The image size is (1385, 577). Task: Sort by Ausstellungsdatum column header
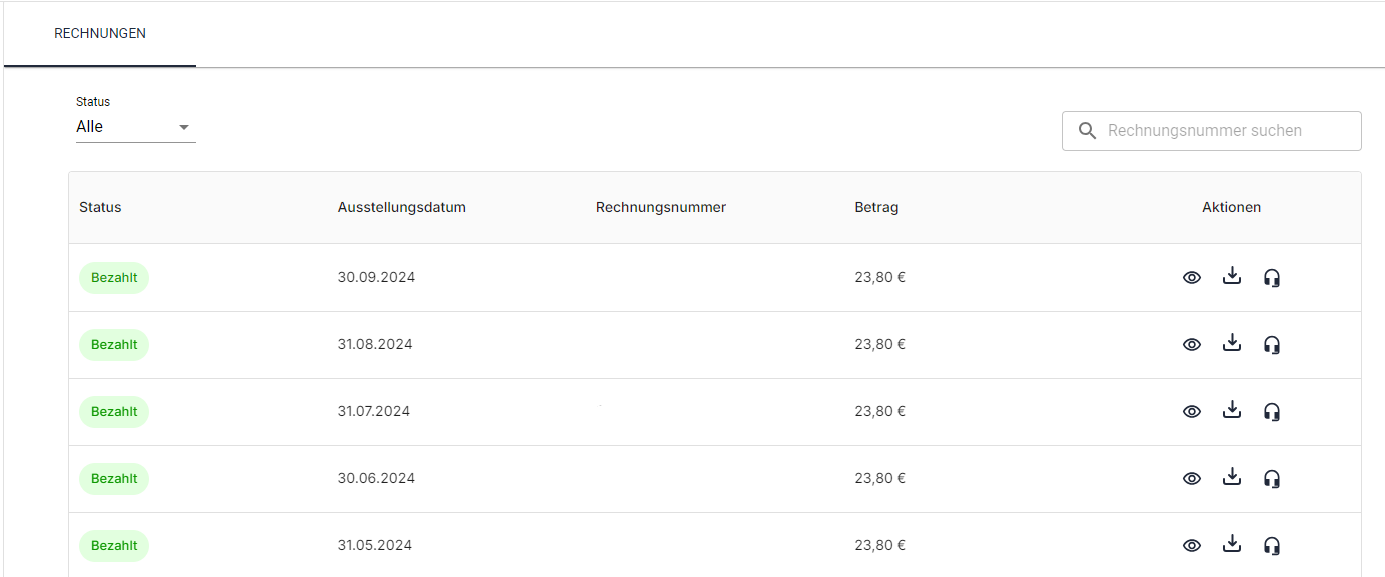click(401, 208)
